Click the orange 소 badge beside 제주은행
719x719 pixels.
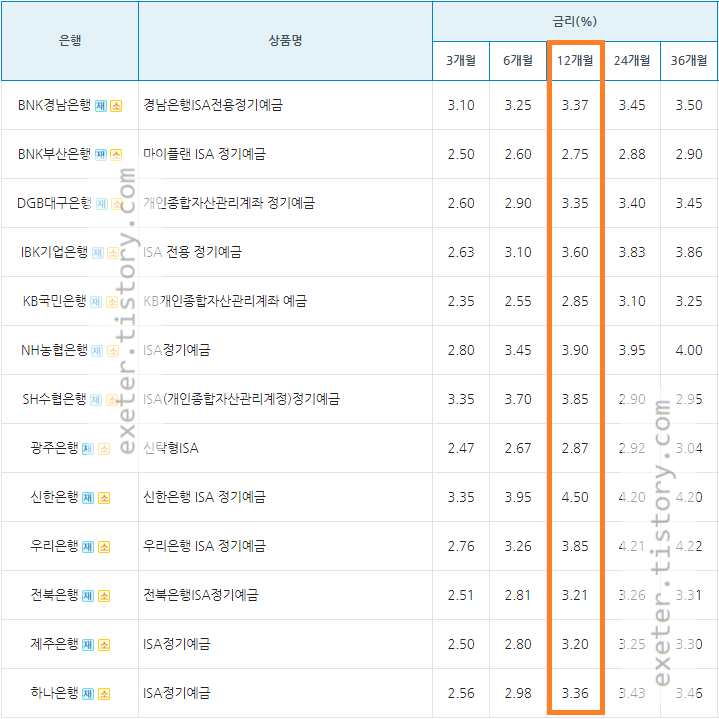click(104, 645)
